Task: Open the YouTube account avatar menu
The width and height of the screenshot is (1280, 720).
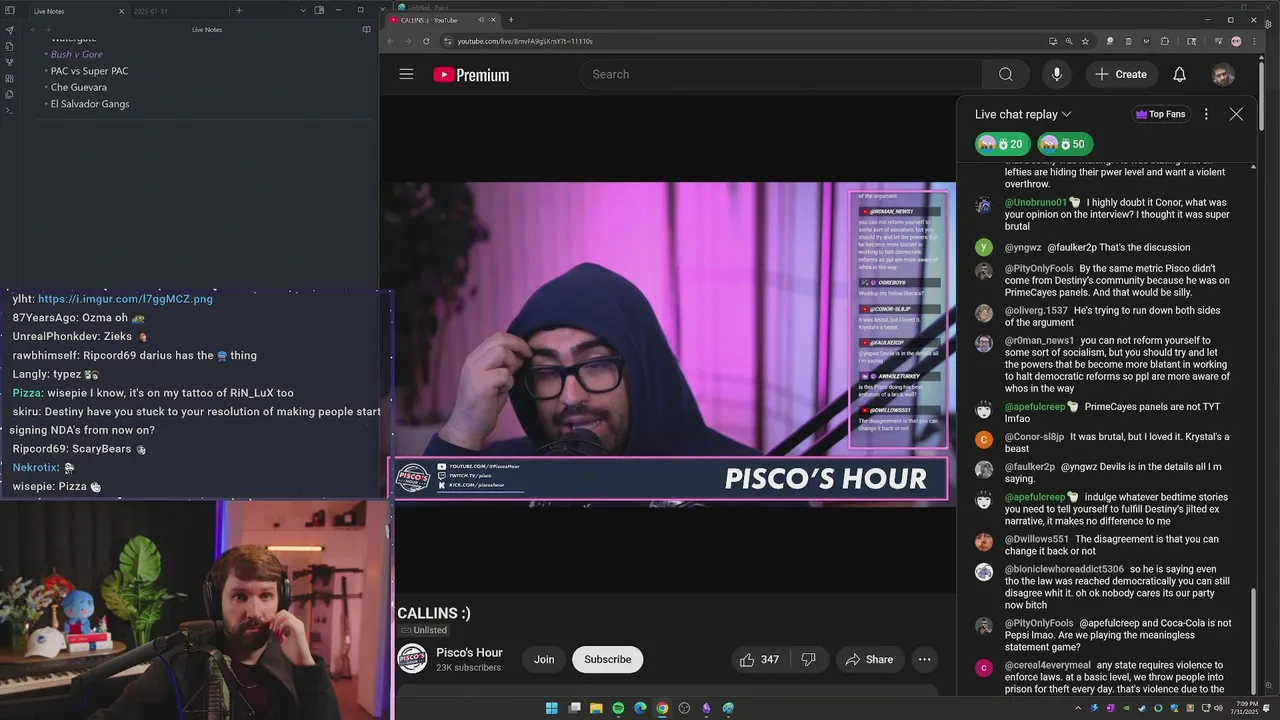Action: (1223, 74)
